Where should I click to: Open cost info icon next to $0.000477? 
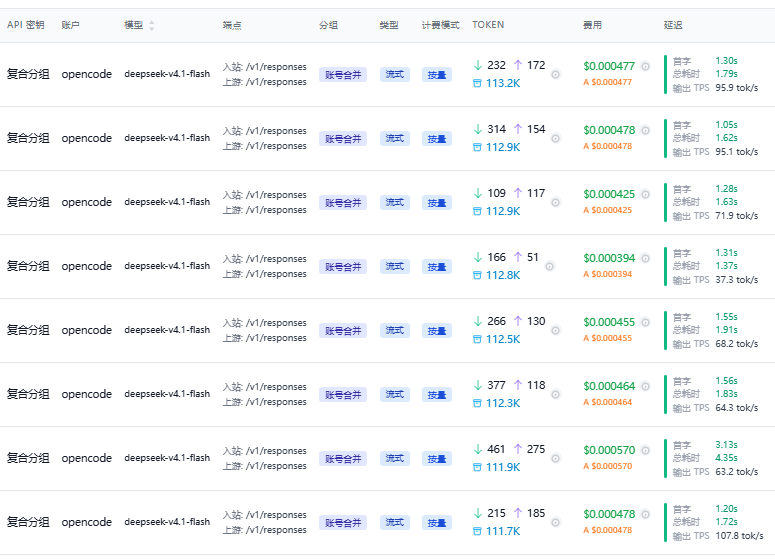point(646,66)
